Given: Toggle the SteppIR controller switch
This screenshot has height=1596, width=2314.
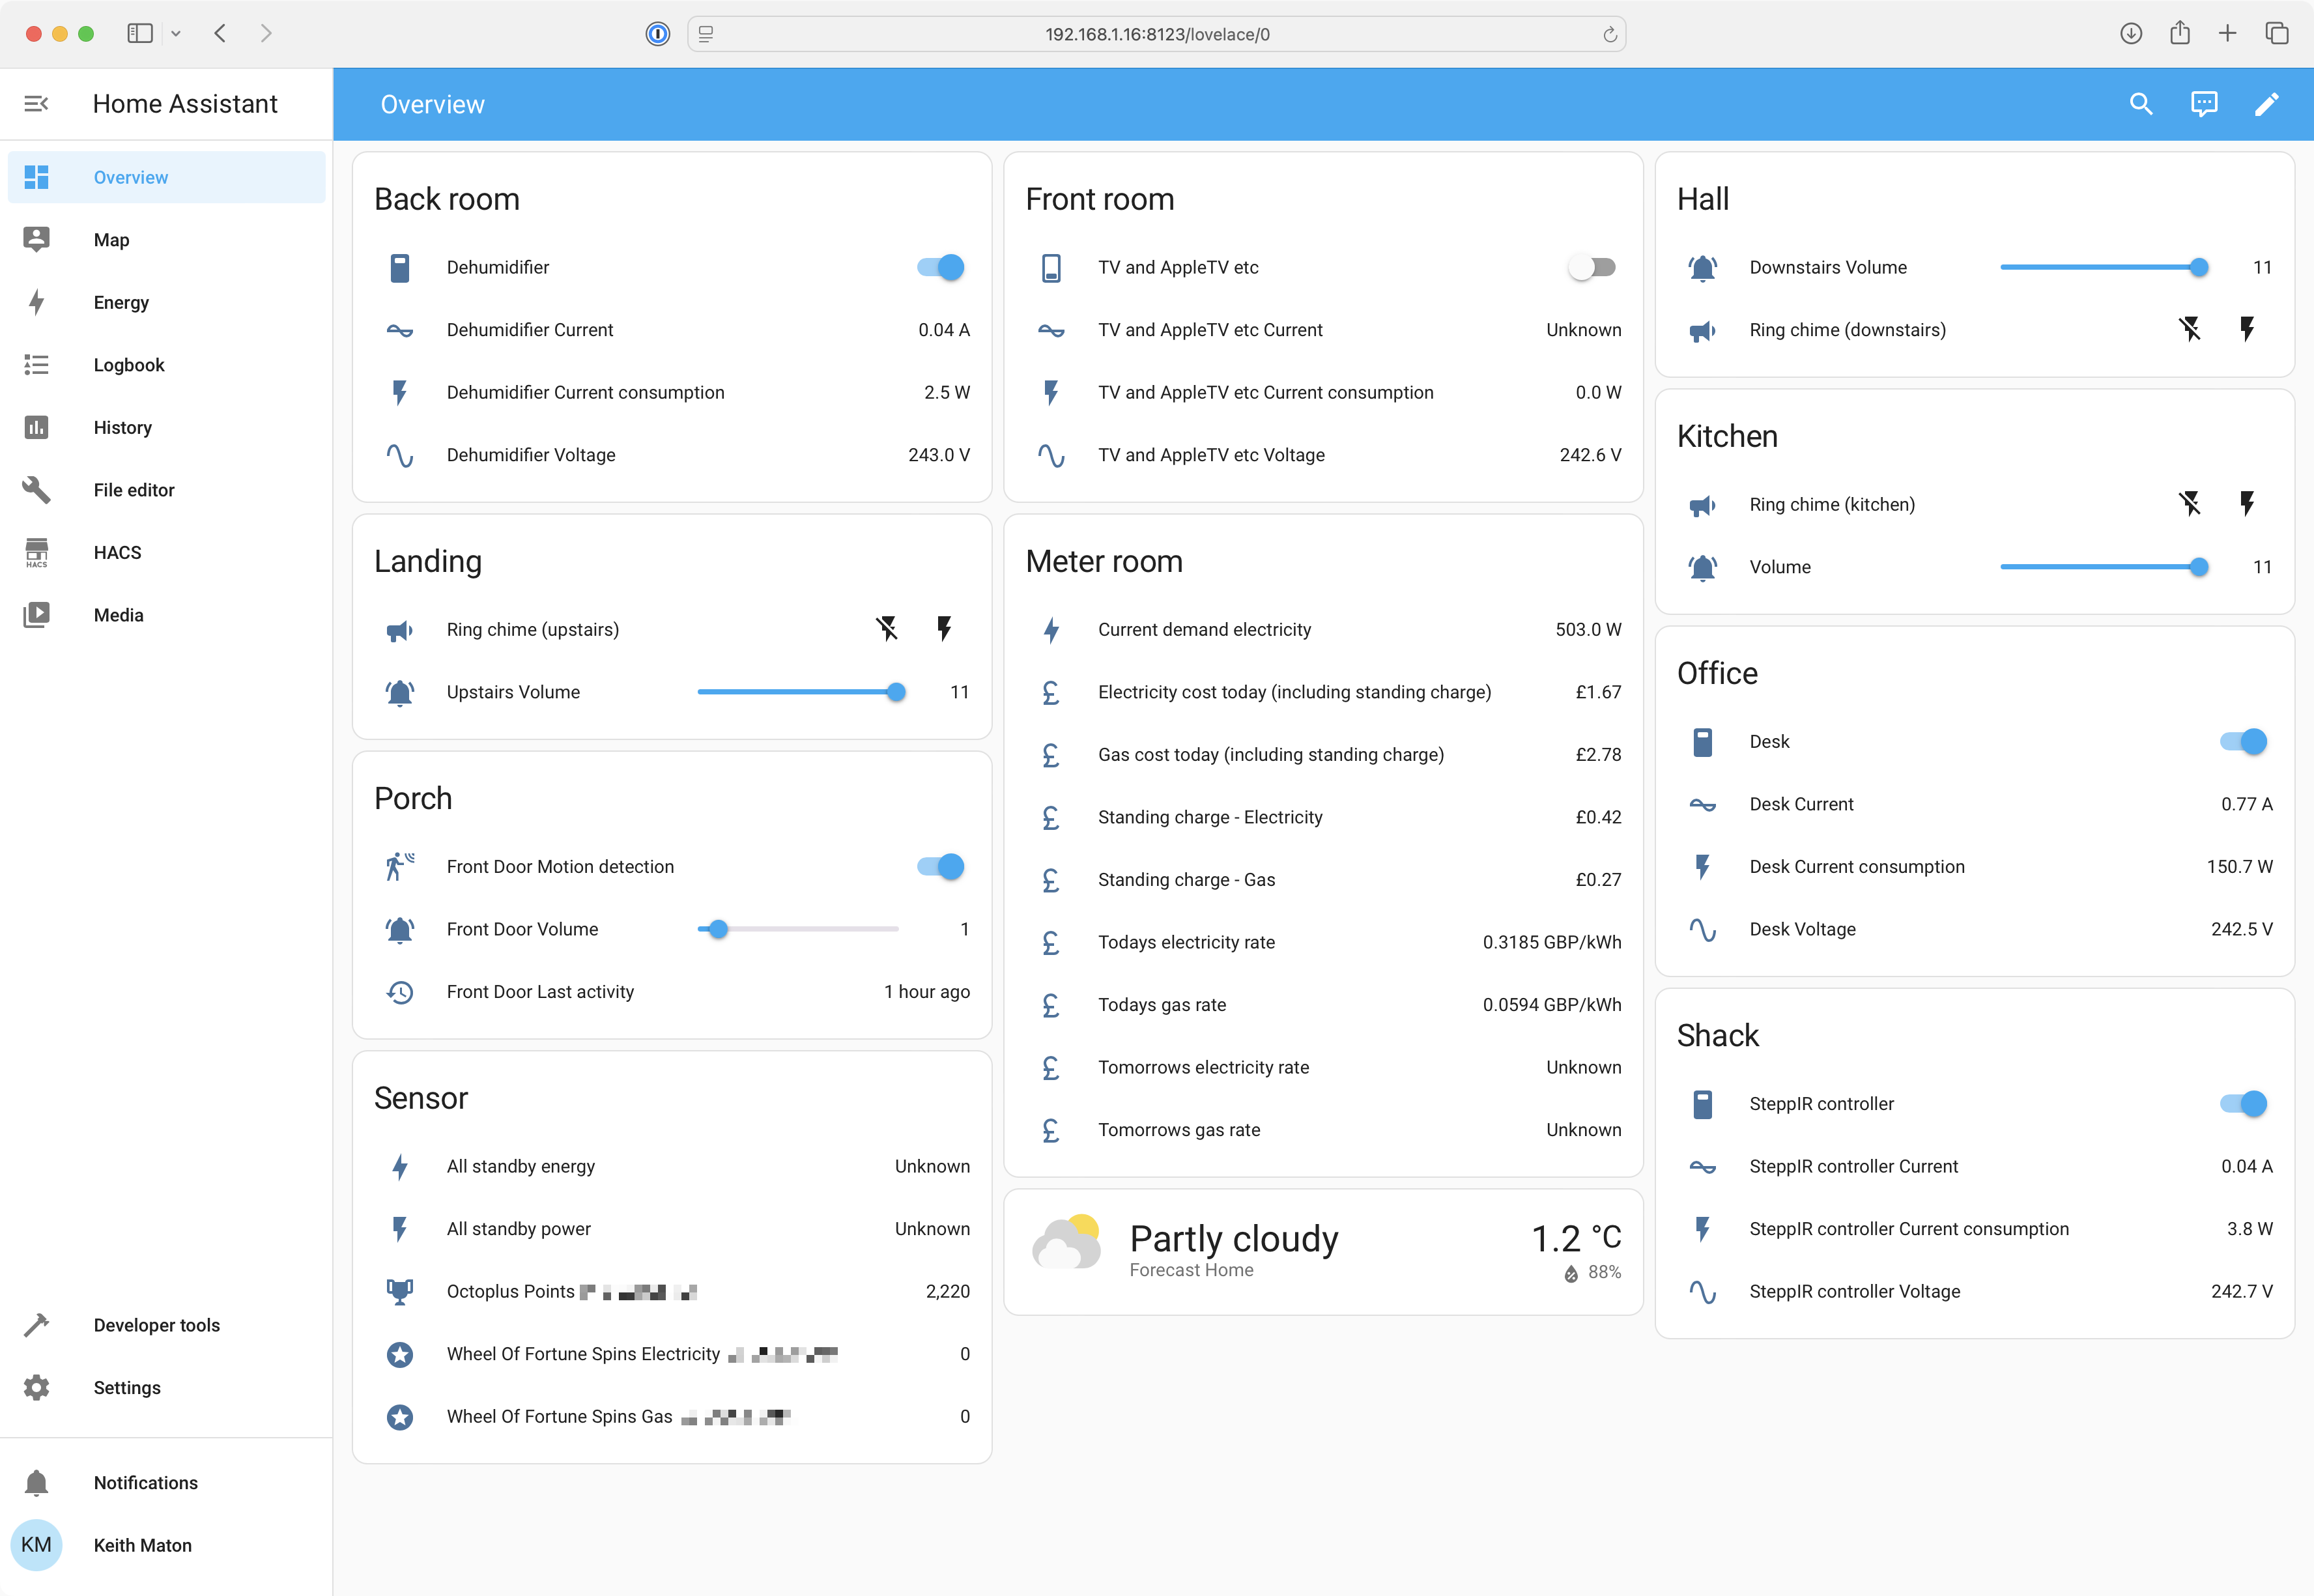Looking at the screenshot, I should click(2243, 1103).
